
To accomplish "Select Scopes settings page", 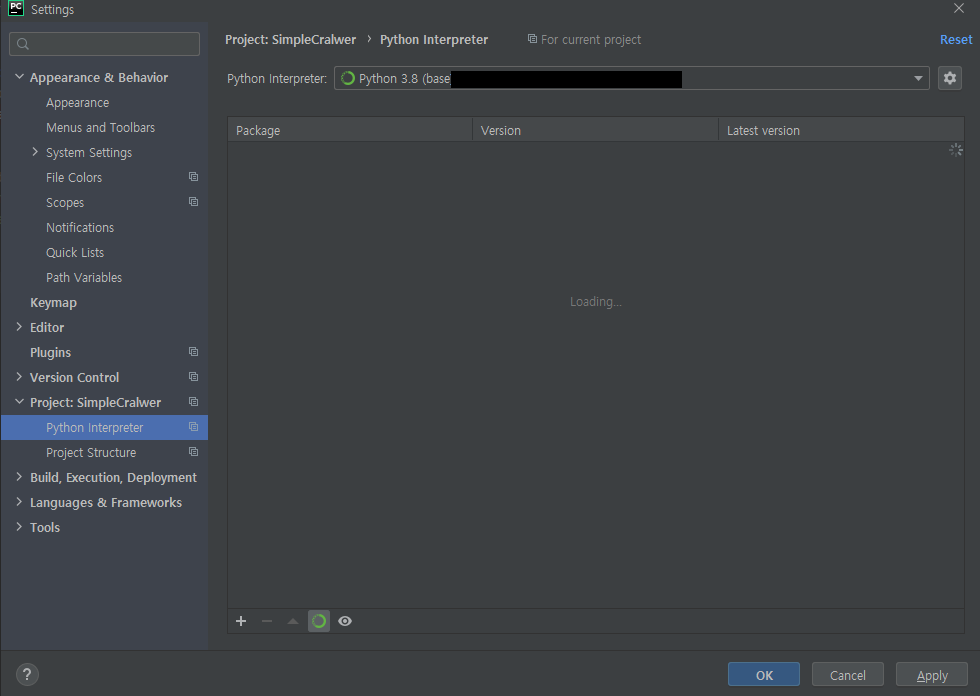I will [65, 202].
